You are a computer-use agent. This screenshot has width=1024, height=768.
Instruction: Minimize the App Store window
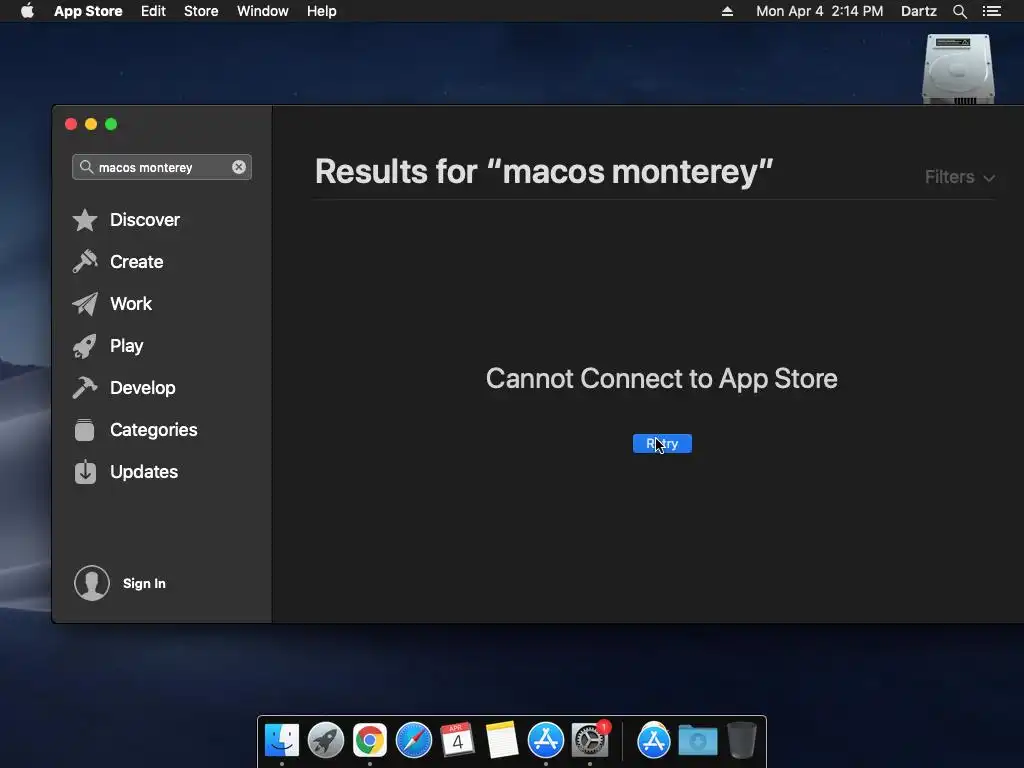pos(91,124)
